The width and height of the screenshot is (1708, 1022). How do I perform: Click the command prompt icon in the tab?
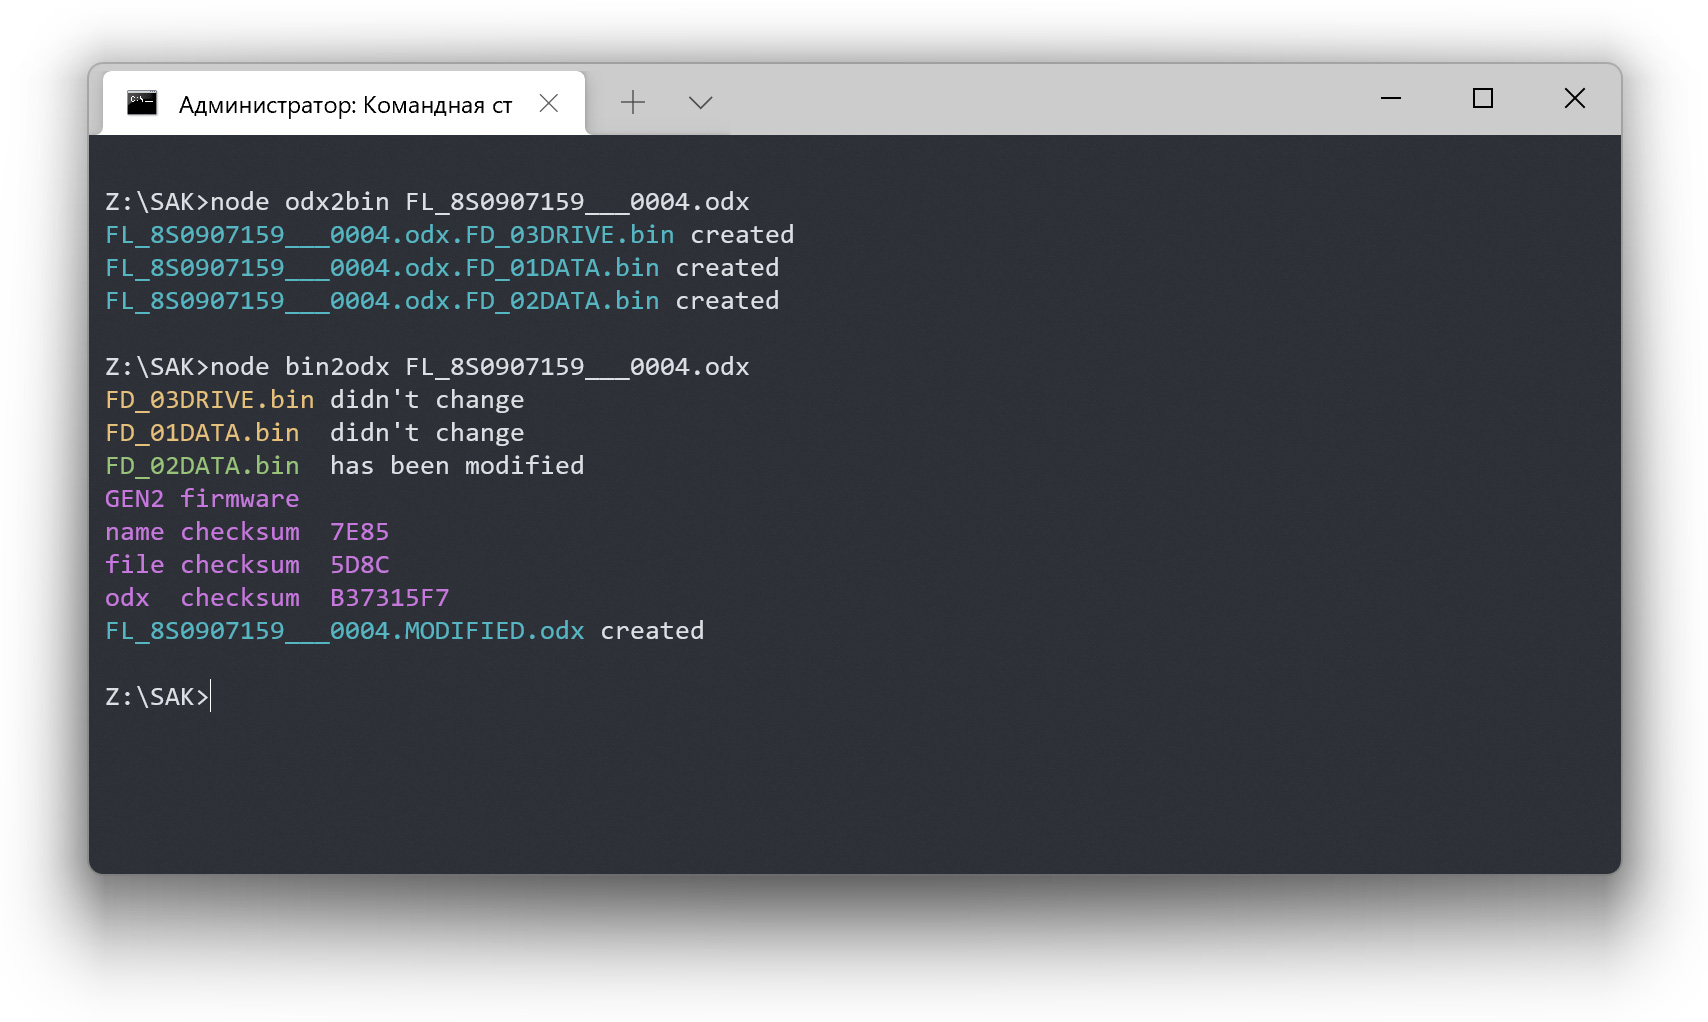[x=142, y=103]
